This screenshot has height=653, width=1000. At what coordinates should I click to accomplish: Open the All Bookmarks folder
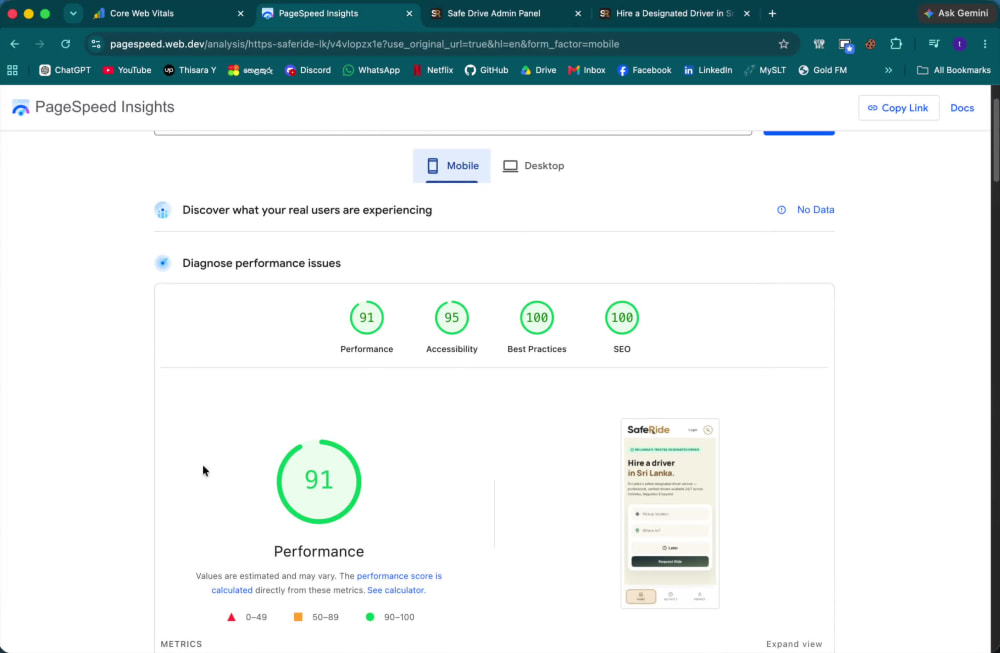[x=953, y=70]
